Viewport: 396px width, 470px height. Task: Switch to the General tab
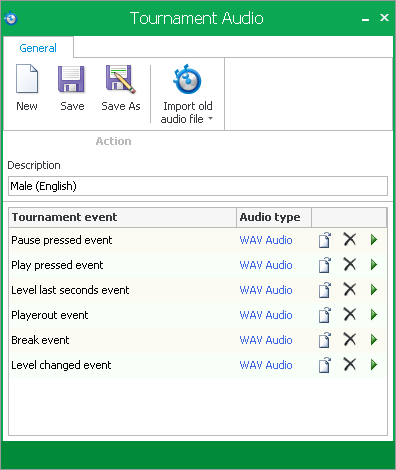click(38, 48)
